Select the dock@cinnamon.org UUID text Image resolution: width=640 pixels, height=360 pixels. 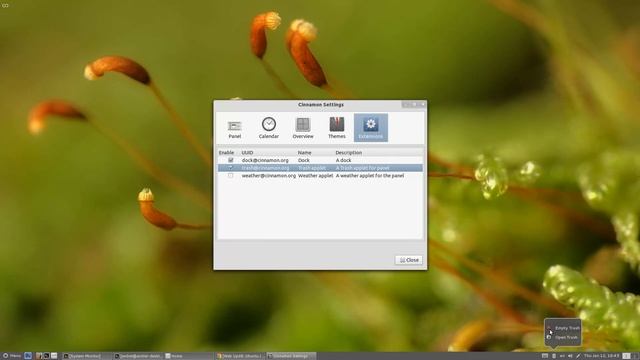265,160
